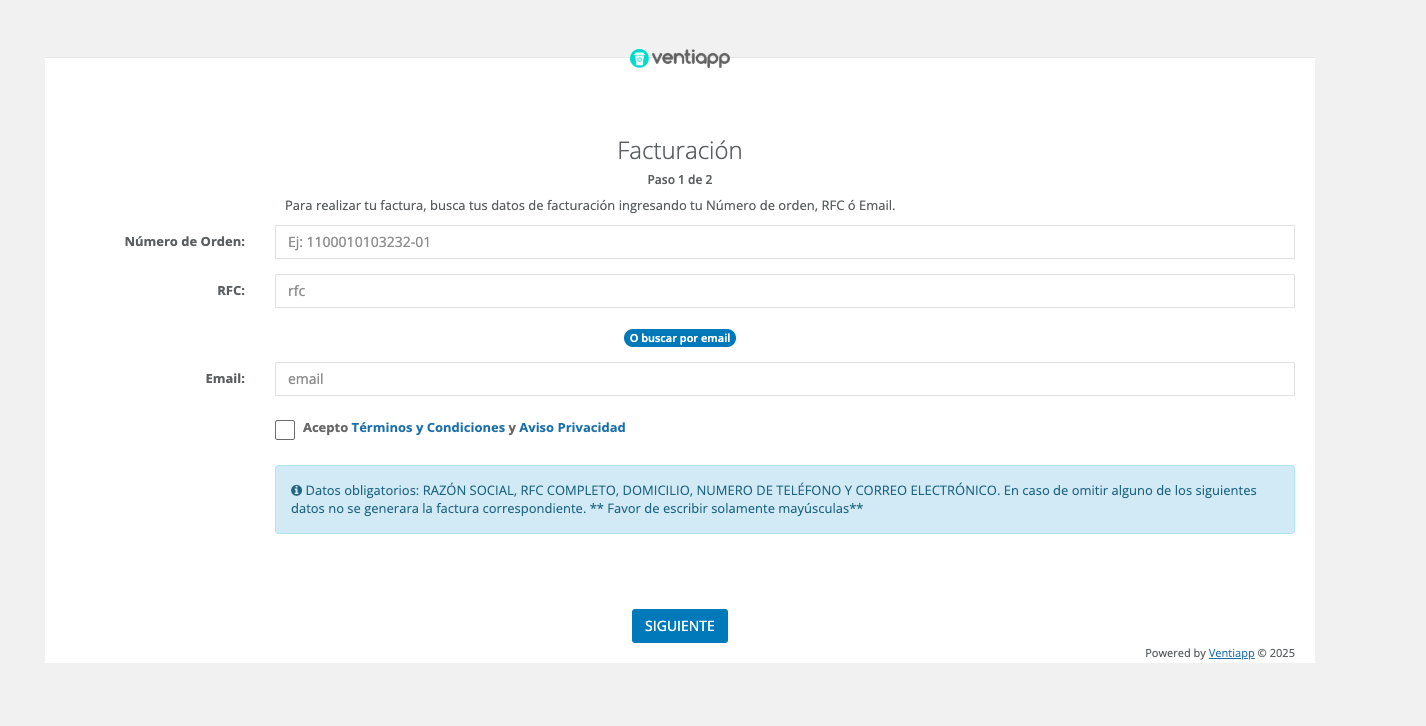
Task: Open the Términos y Condiciones link
Action: [x=428, y=427]
